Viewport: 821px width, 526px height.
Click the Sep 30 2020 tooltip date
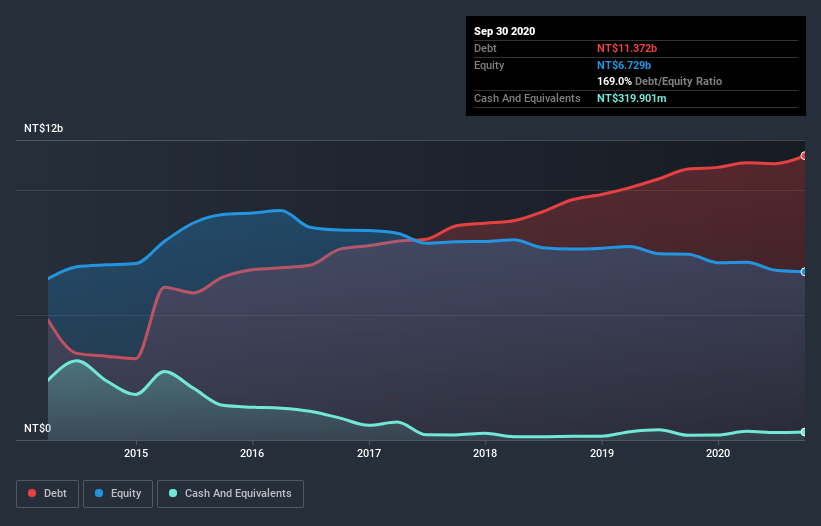click(505, 31)
